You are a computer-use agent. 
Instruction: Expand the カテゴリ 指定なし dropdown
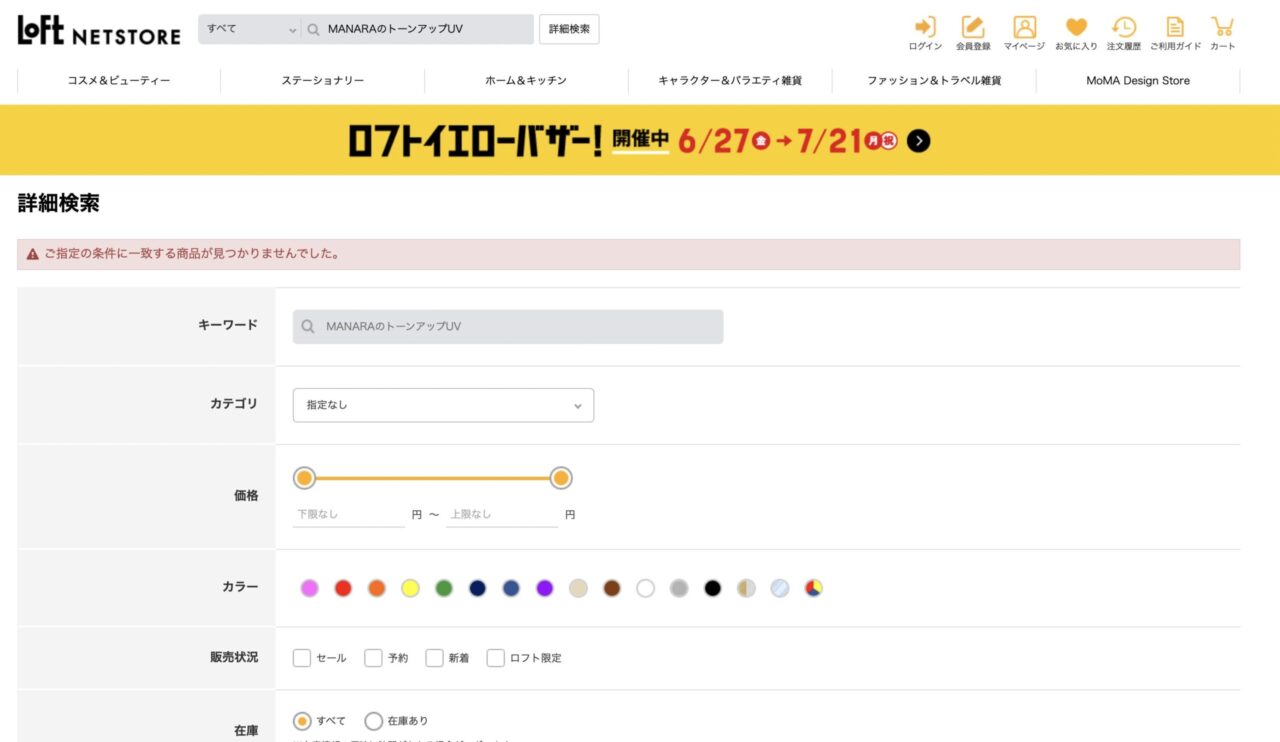443,405
